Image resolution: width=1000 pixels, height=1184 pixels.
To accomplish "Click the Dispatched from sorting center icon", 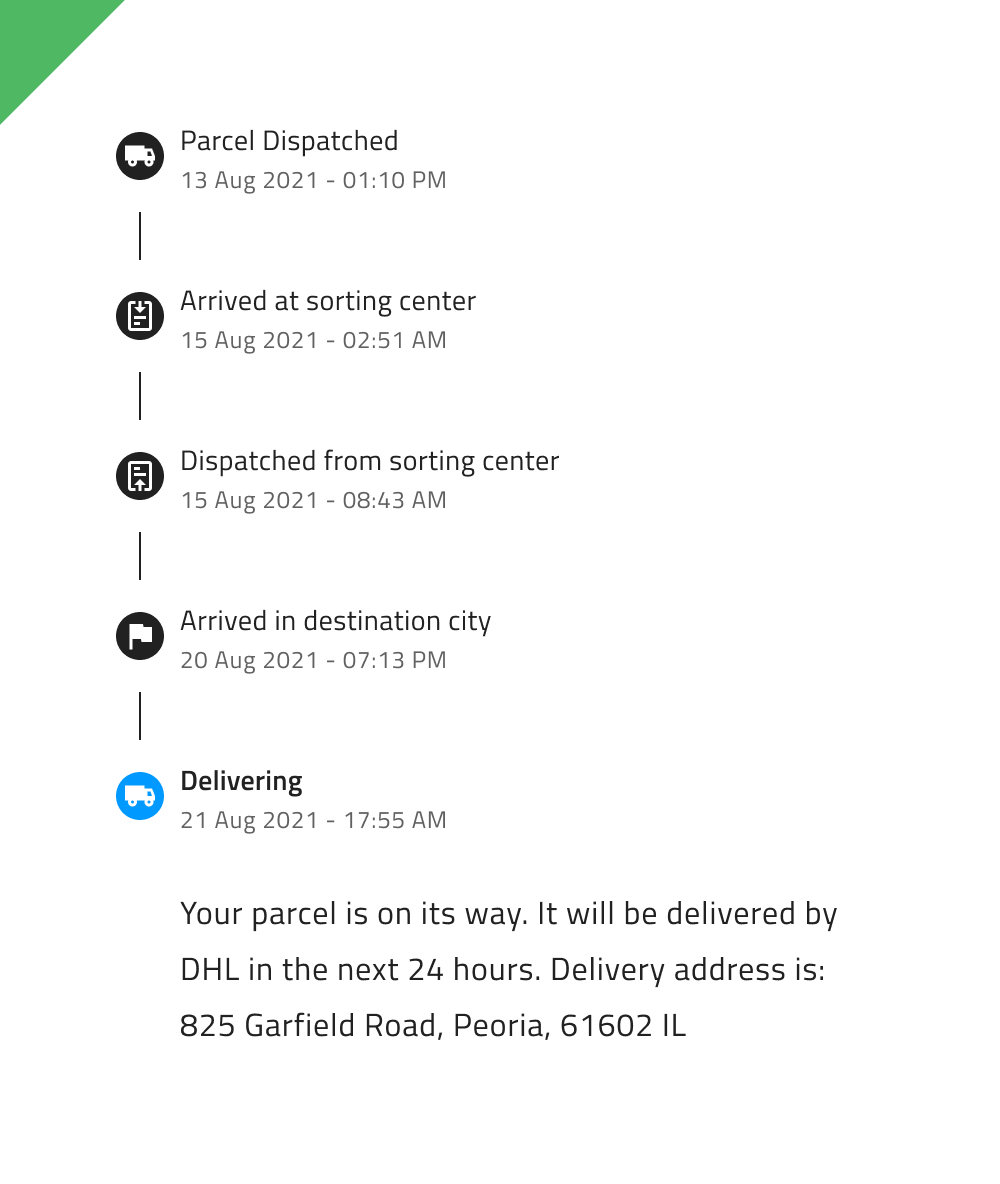I will pos(140,476).
